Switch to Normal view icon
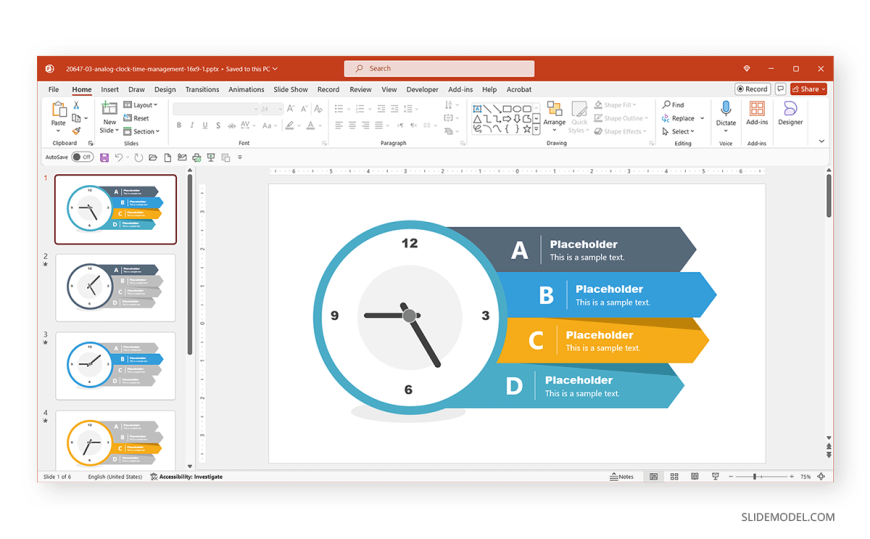The width and height of the screenshot is (870, 539). tap(654, 477)
